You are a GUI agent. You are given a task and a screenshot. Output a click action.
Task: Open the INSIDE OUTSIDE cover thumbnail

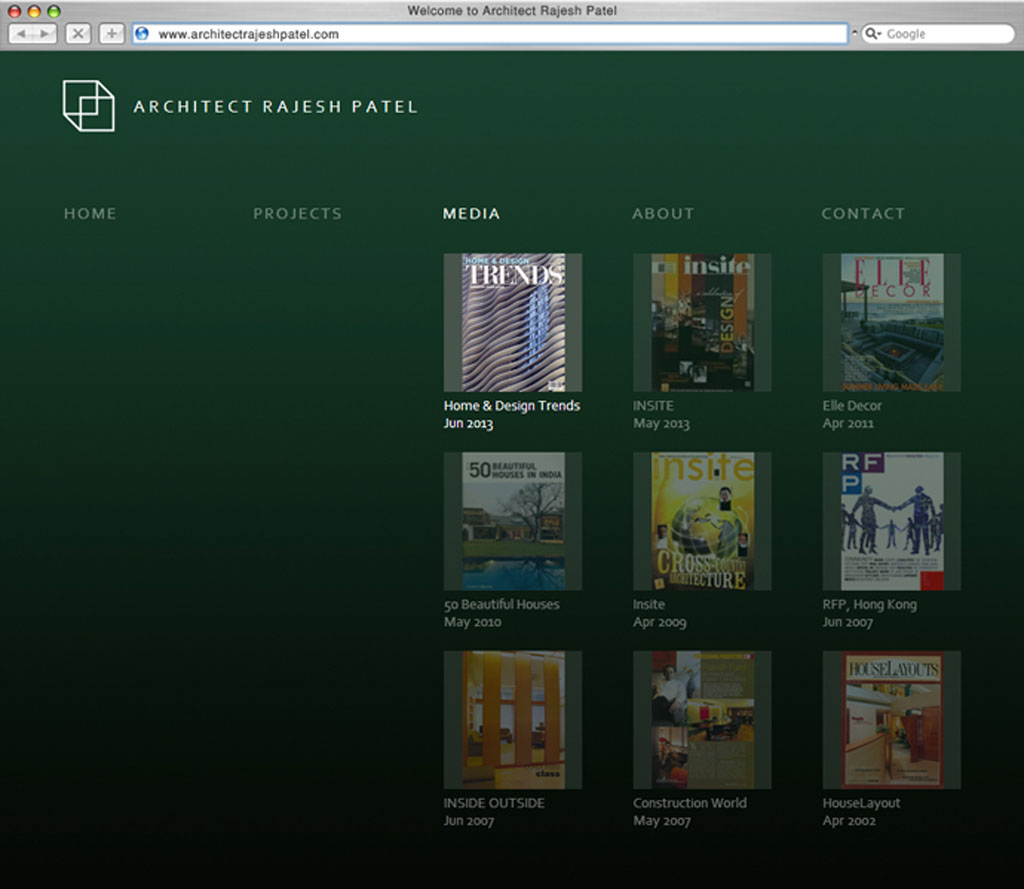pos(513,720)
